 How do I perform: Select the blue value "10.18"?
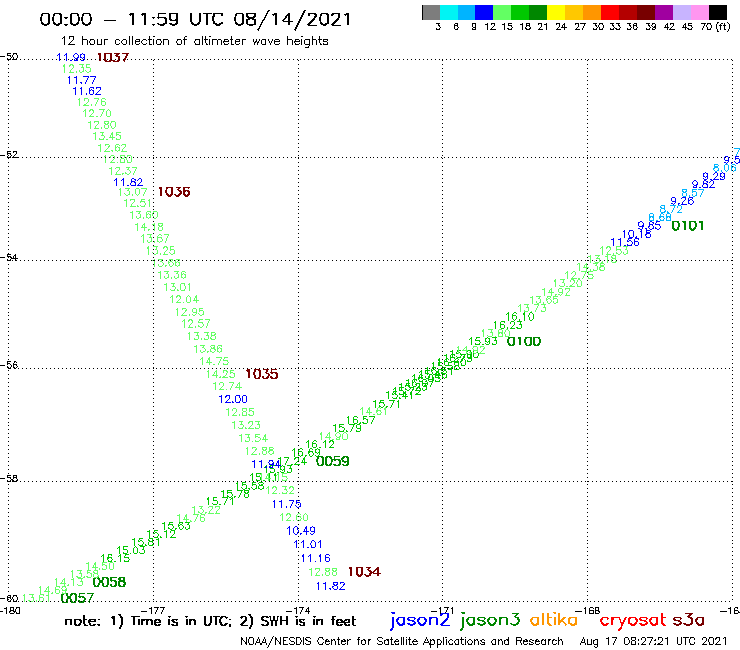[x=637, y=234]
